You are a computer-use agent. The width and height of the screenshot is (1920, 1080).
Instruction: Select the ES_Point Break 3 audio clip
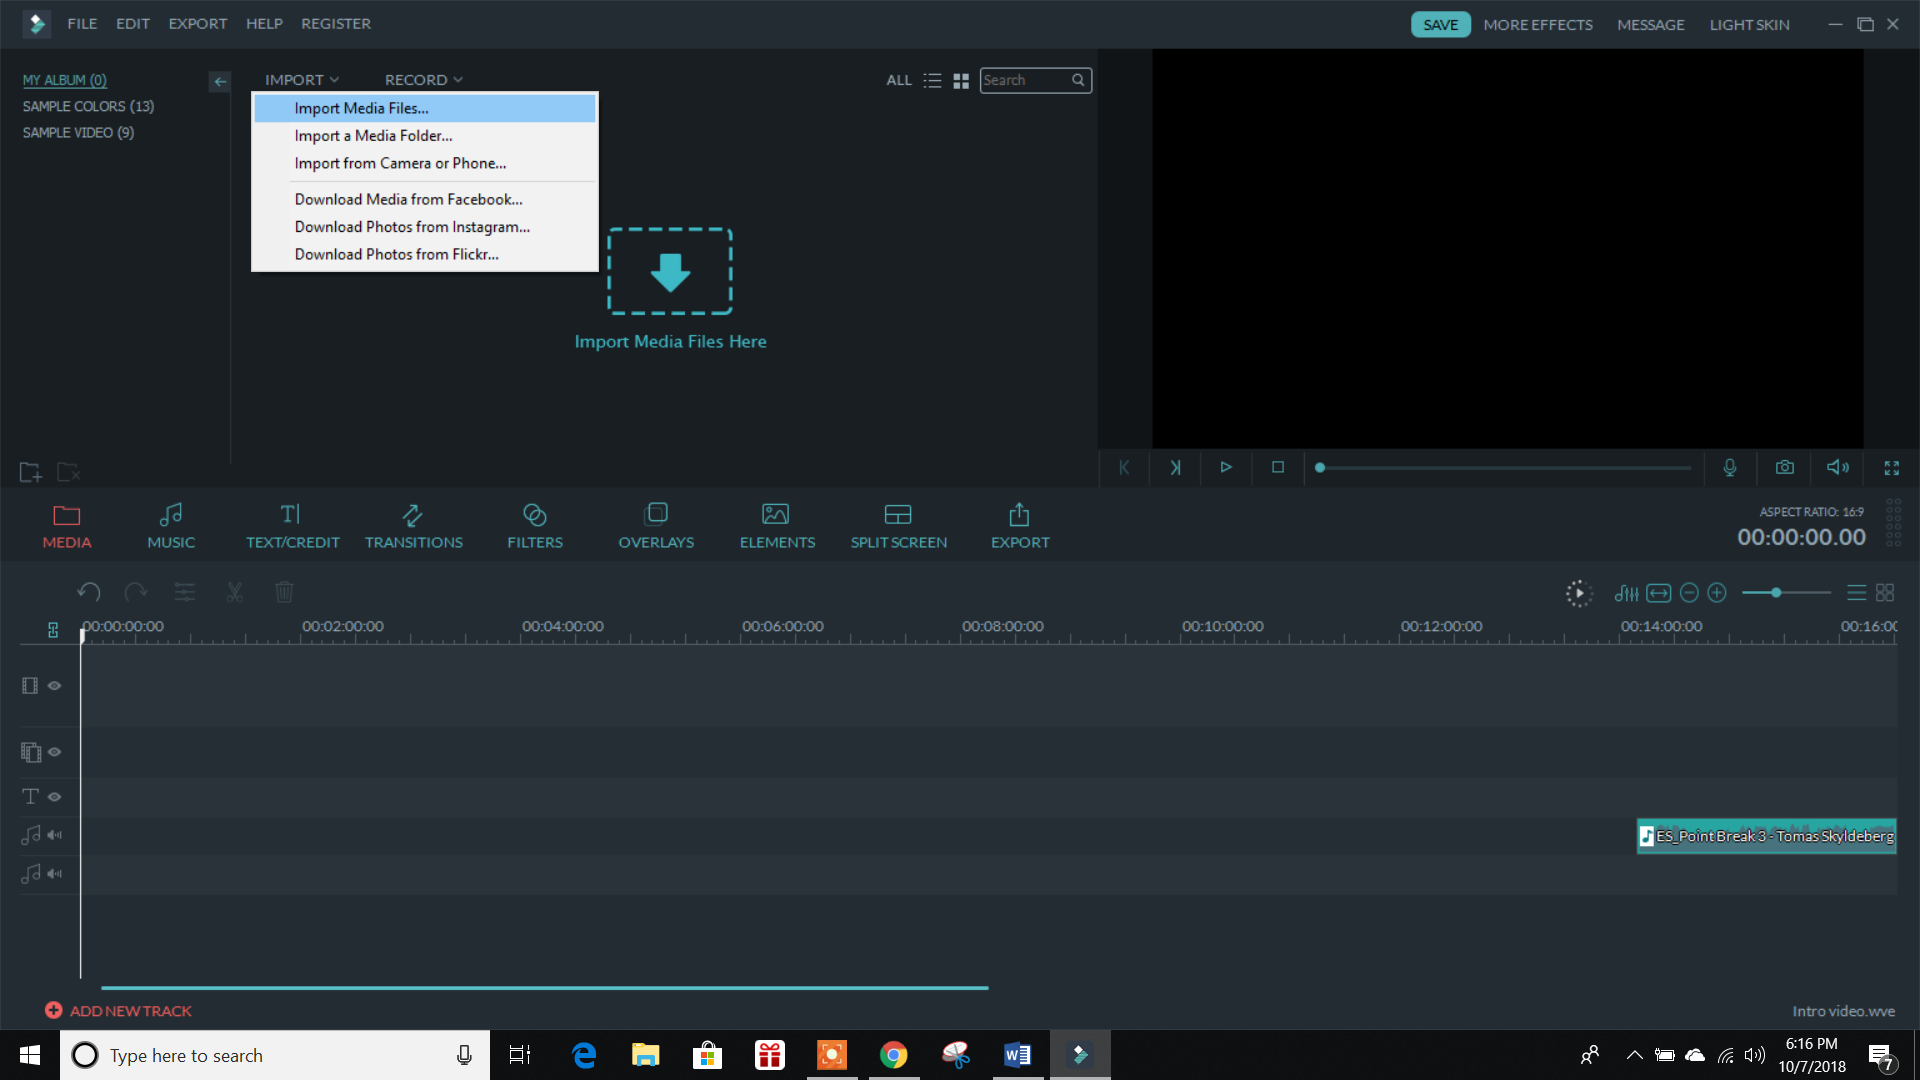tap(1766, 836)
